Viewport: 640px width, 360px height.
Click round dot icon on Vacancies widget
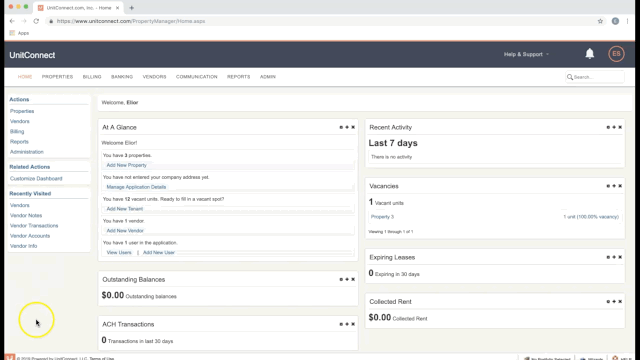(x=608, y=186)
